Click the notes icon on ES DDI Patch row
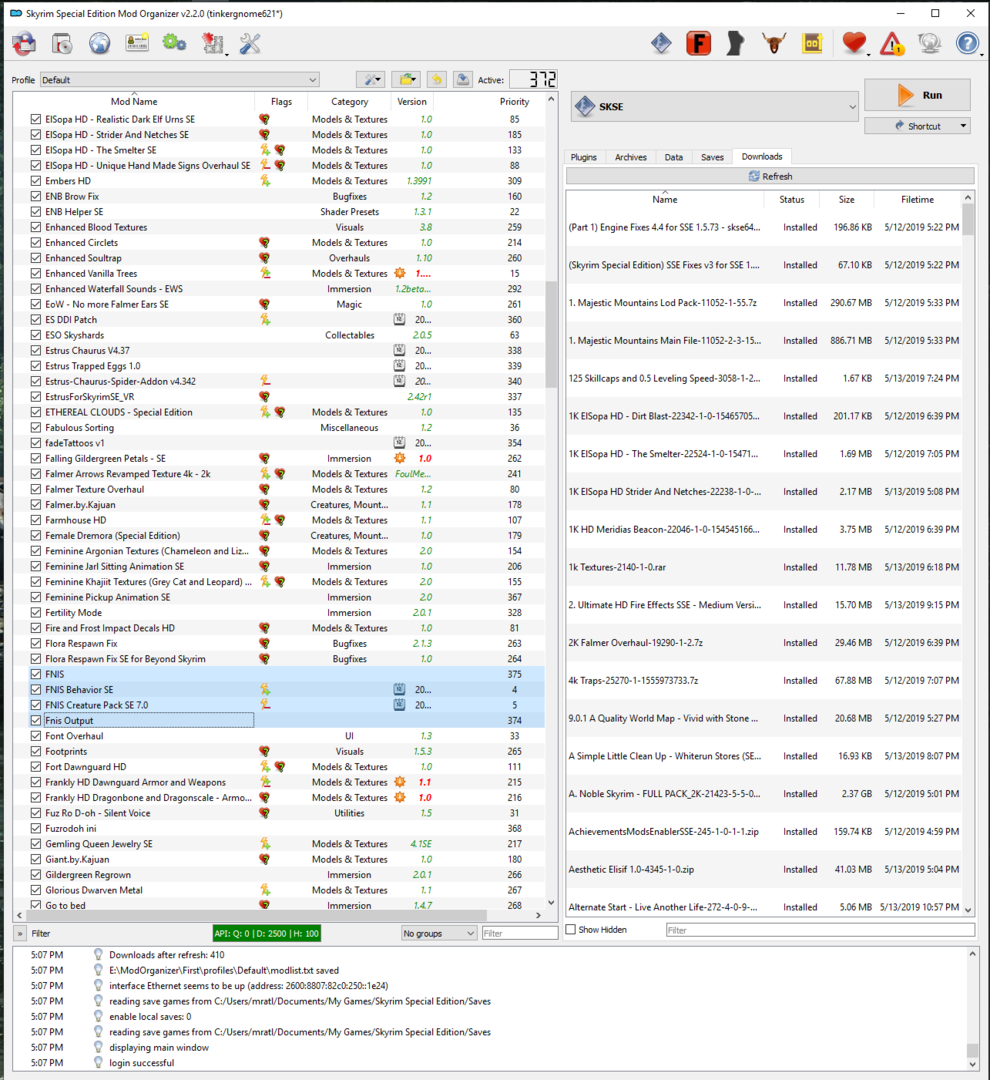The image size is (990, 1080). click(x=399, y=320)
